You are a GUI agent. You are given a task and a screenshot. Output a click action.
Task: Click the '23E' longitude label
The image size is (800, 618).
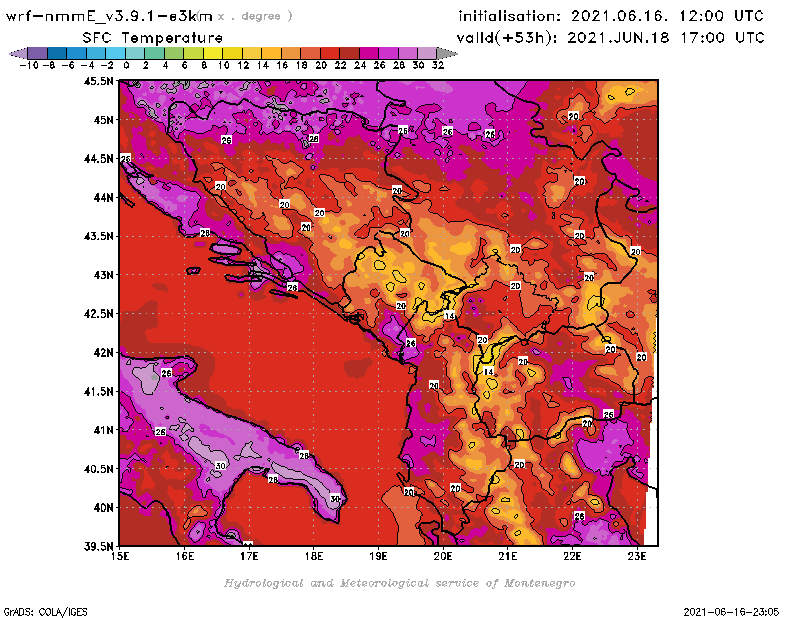point(637,556)
